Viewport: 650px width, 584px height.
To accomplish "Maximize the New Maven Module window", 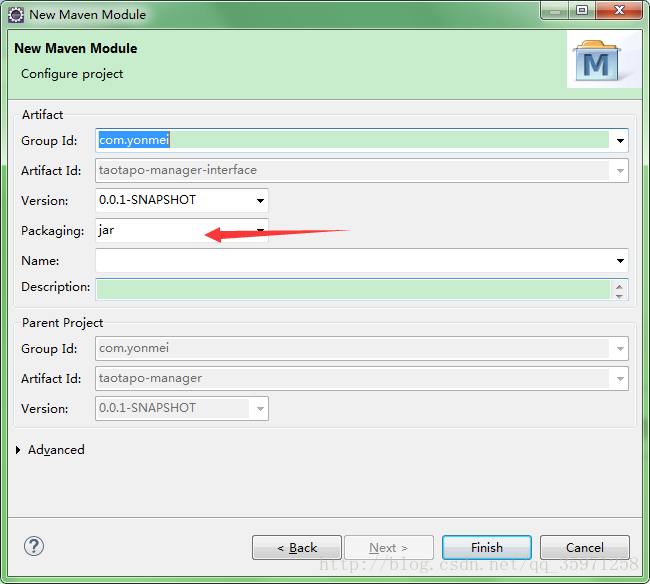I will pos(582,11).
